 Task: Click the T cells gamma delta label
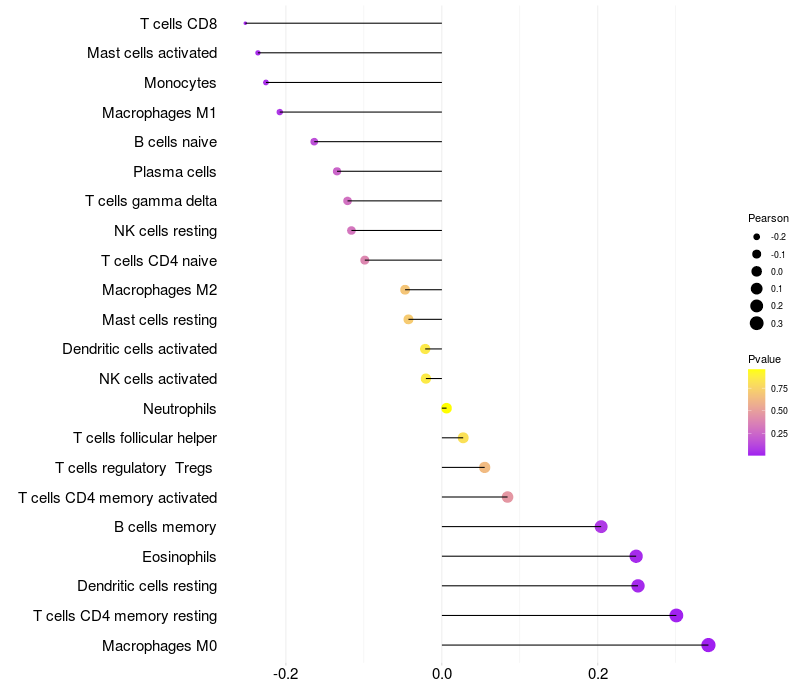(151, 201)
